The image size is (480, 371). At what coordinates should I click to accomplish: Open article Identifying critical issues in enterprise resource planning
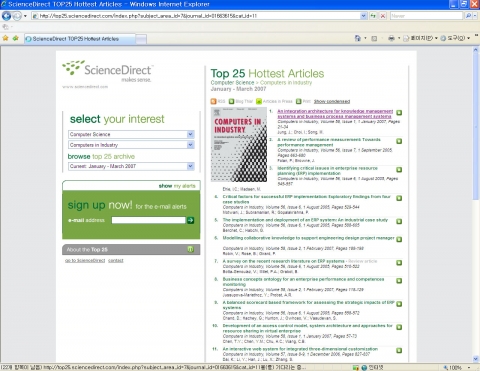tap(327, 171)
